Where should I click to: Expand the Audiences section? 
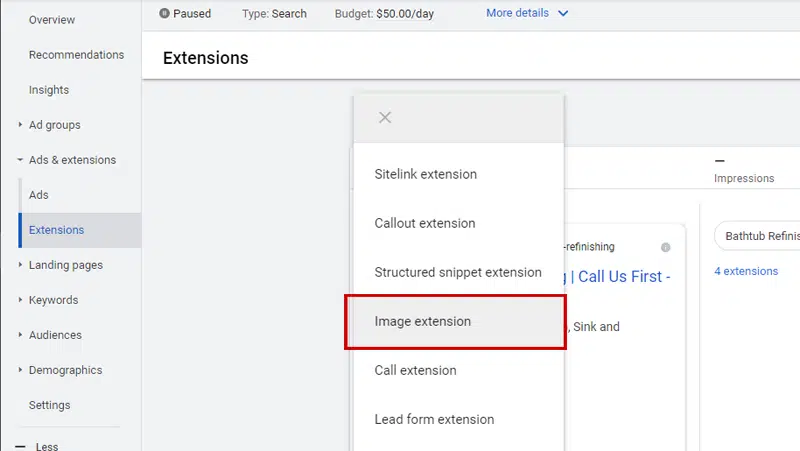[20, 335]
